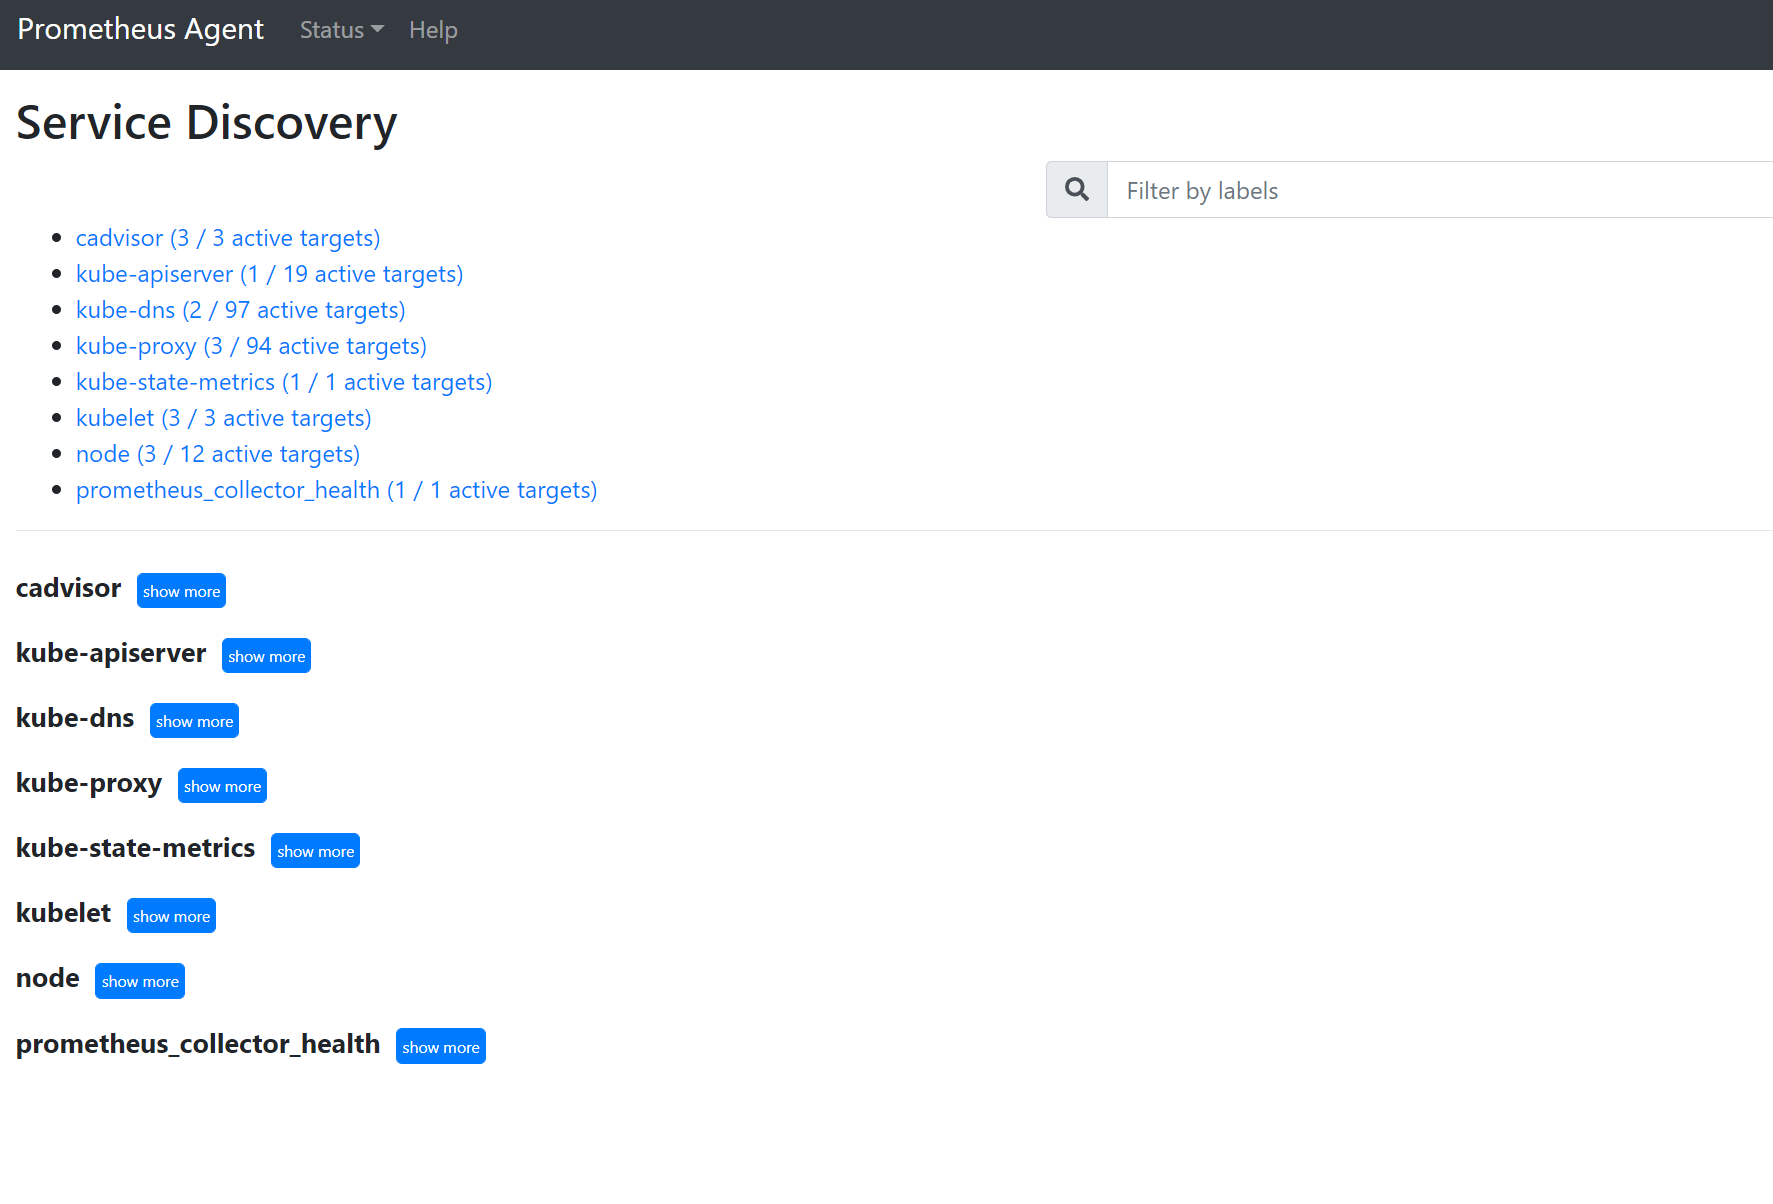Open kube-apiserver targets link in list
The width and height of the screenshot is (1773, 1204).
coord(269,274)
